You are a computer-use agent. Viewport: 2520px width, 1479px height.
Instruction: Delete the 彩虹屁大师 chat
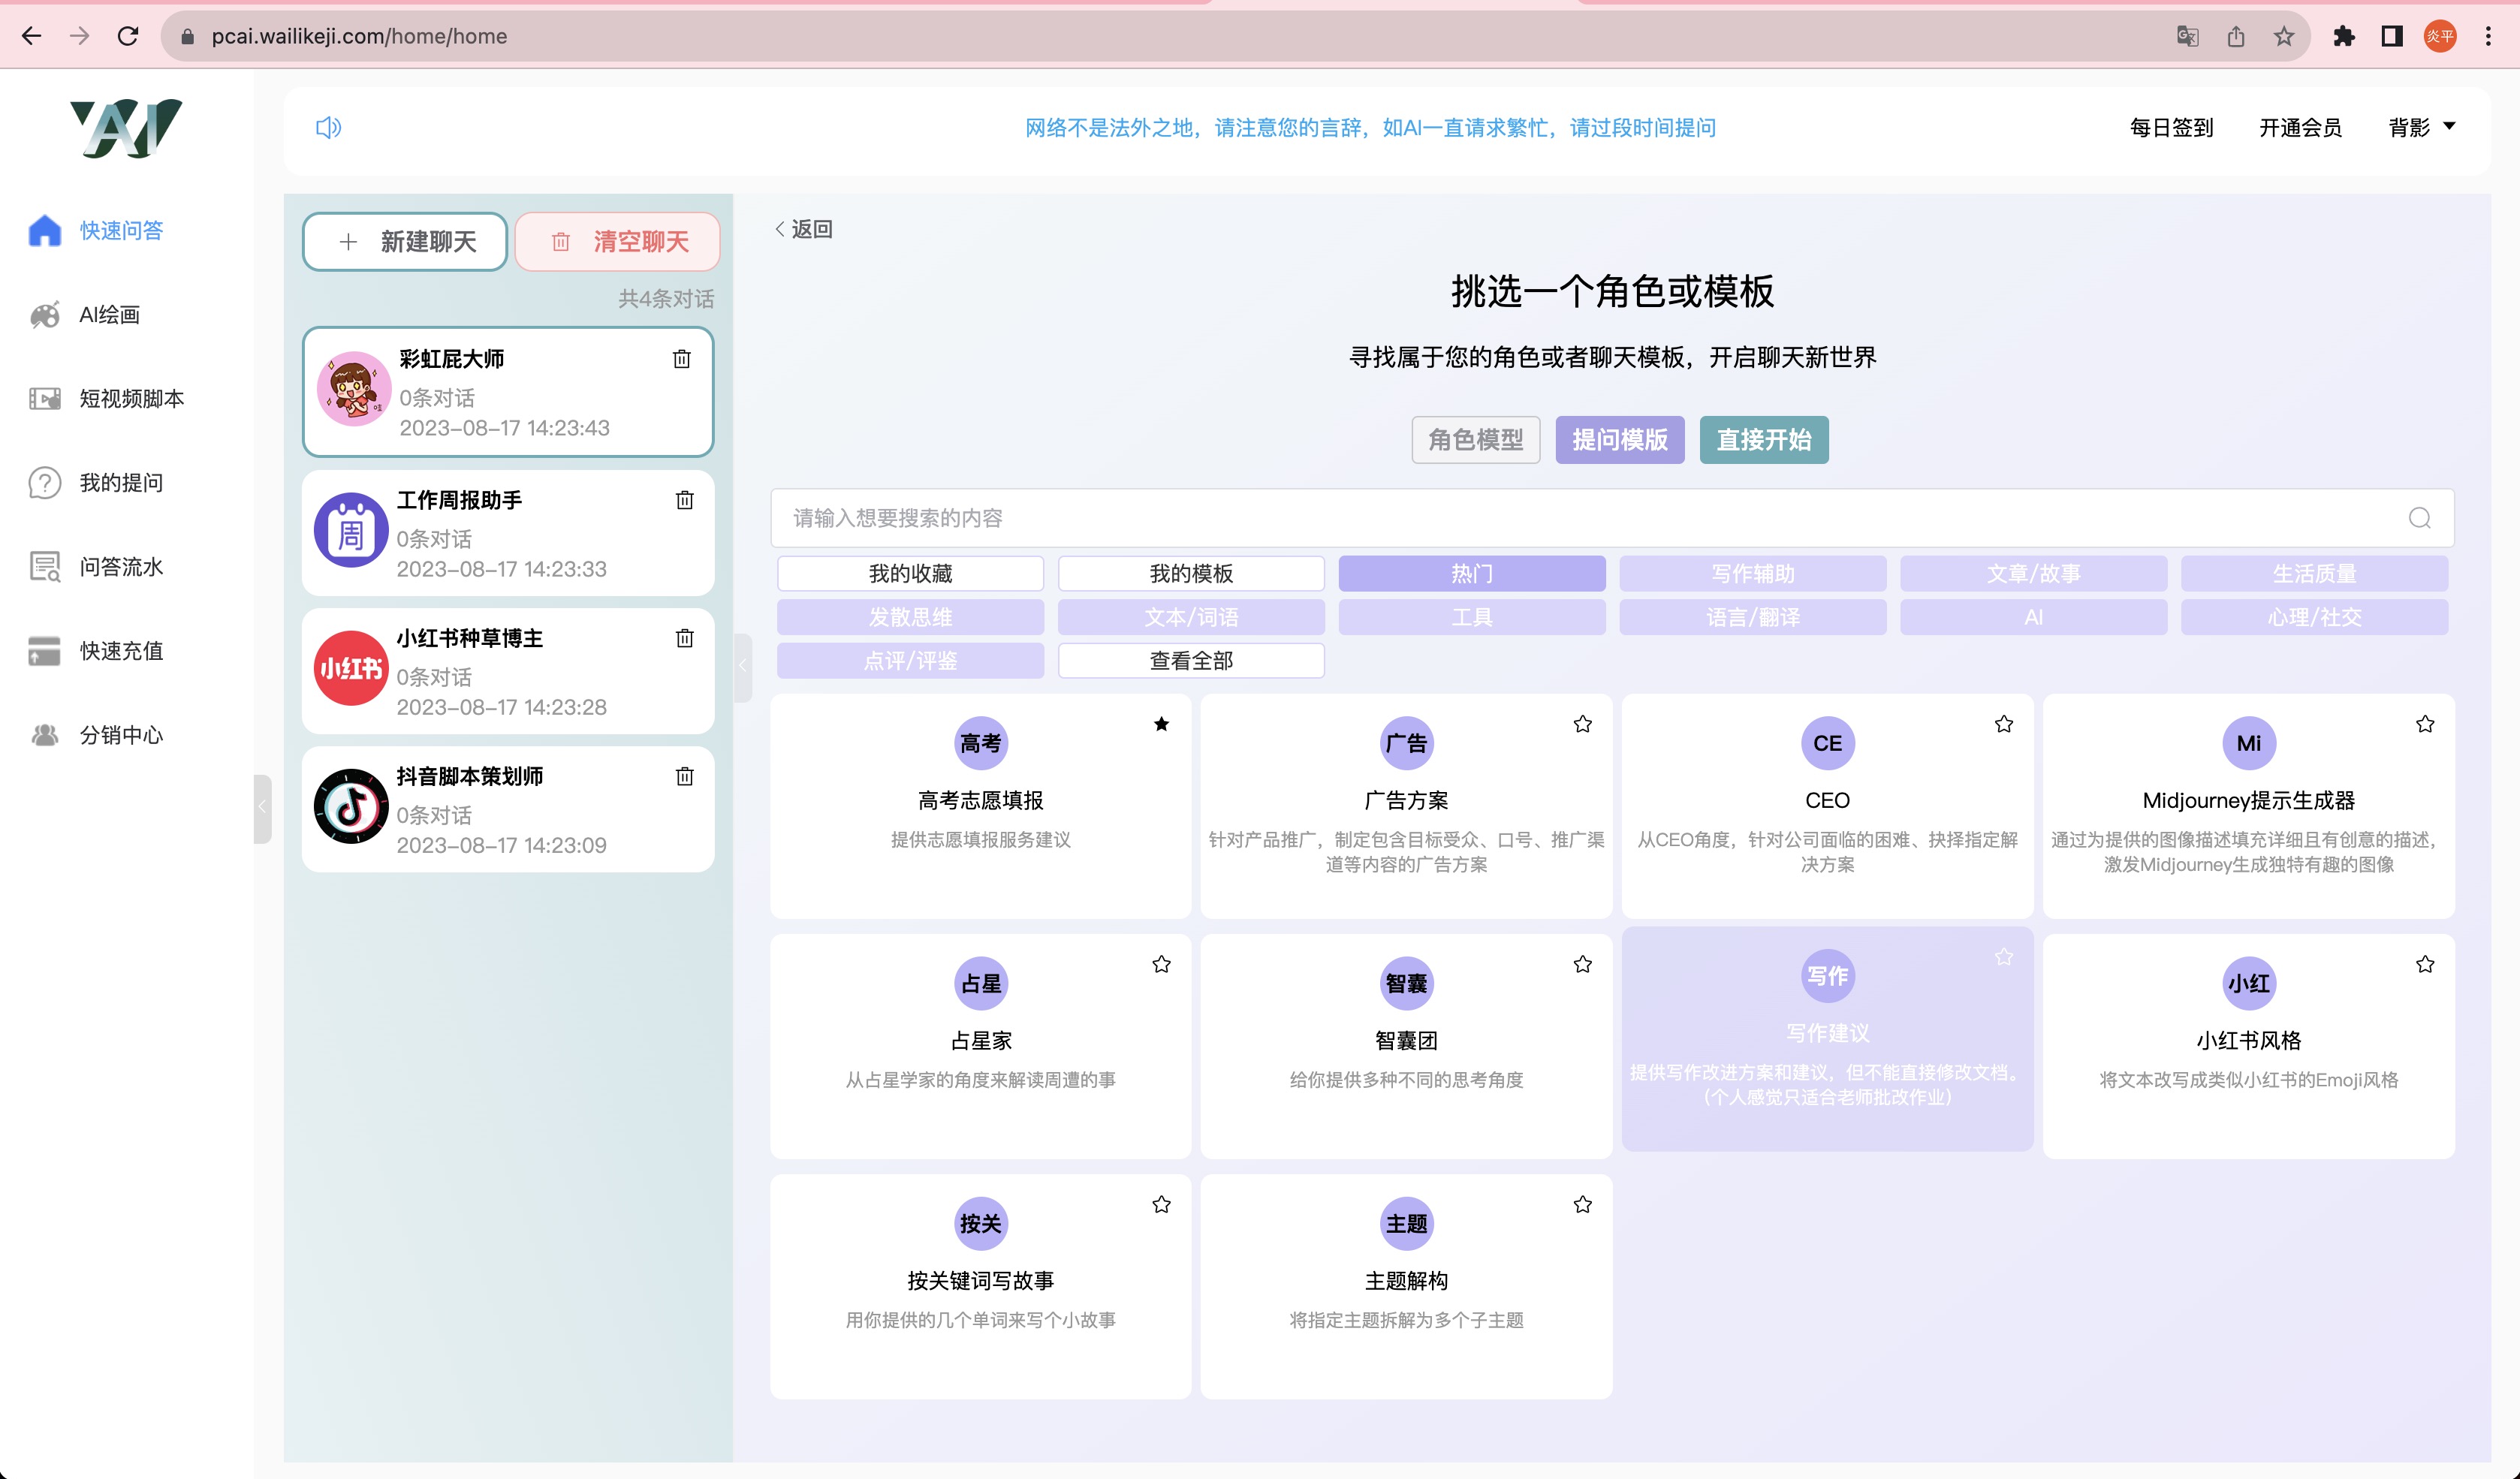[x=682, y=359]
